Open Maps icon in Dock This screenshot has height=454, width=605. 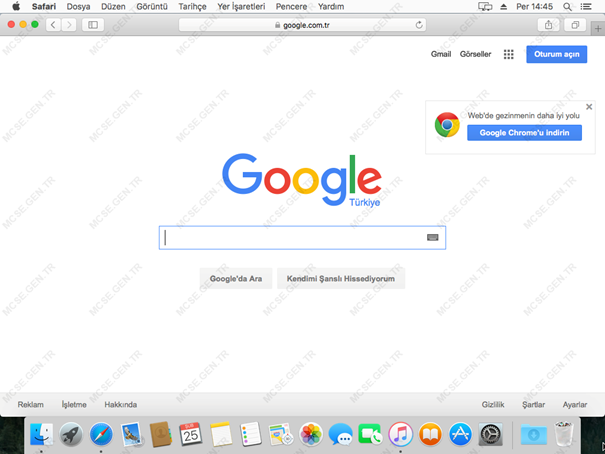(281, 434)
